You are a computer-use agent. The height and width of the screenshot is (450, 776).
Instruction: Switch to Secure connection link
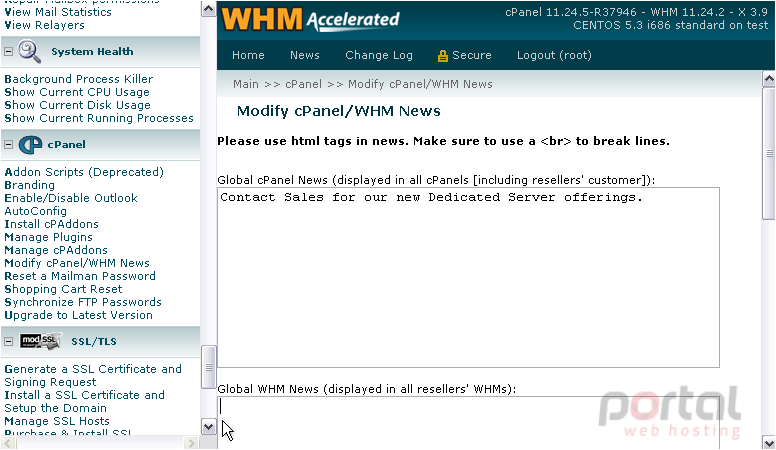tap(472, 55)
